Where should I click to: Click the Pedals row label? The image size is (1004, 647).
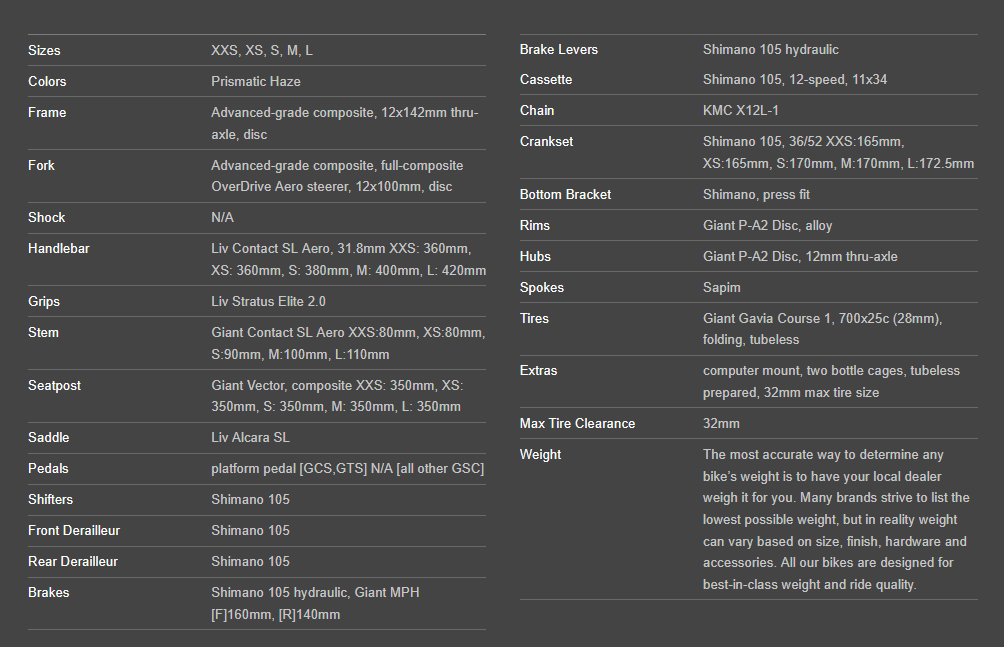coord(48,468)
